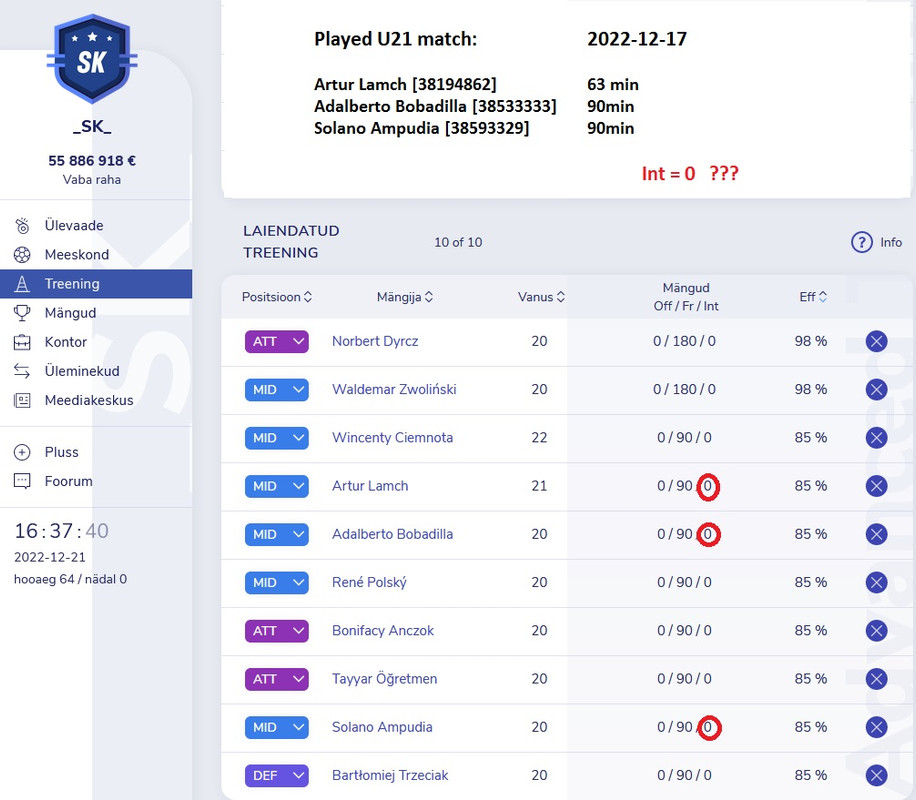Open position dropdown for Norbert Dyrcz
916x800 pixels.
coord(276,341)
